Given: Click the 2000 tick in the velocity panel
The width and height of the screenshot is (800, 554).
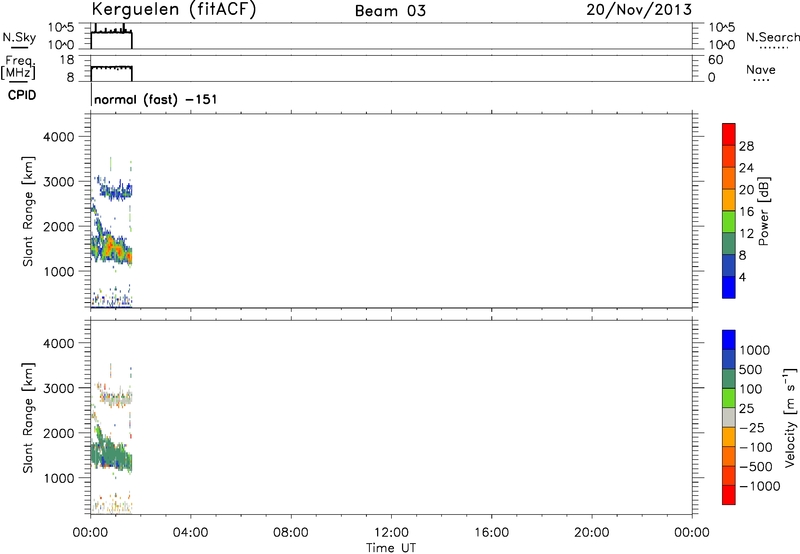Looking at the screenshot, I should [59, 433].
